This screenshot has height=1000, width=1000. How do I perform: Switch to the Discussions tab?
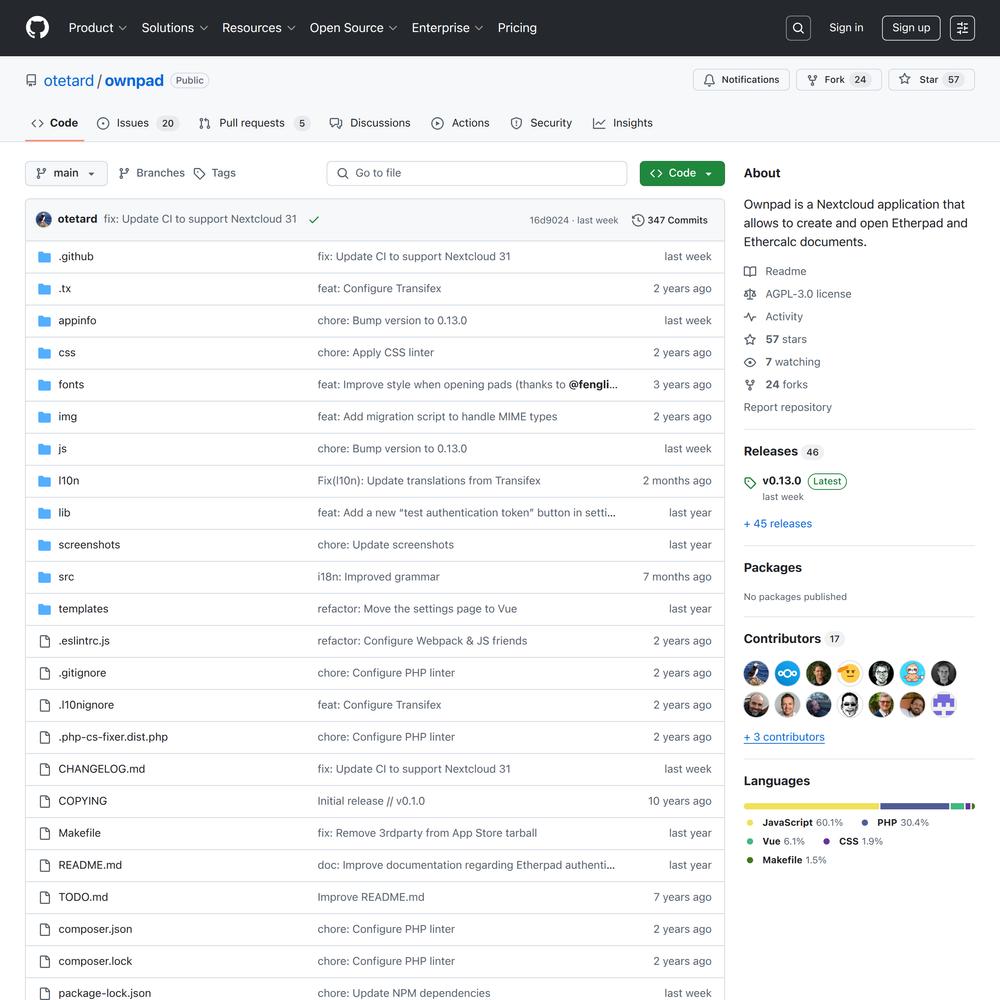370,123
